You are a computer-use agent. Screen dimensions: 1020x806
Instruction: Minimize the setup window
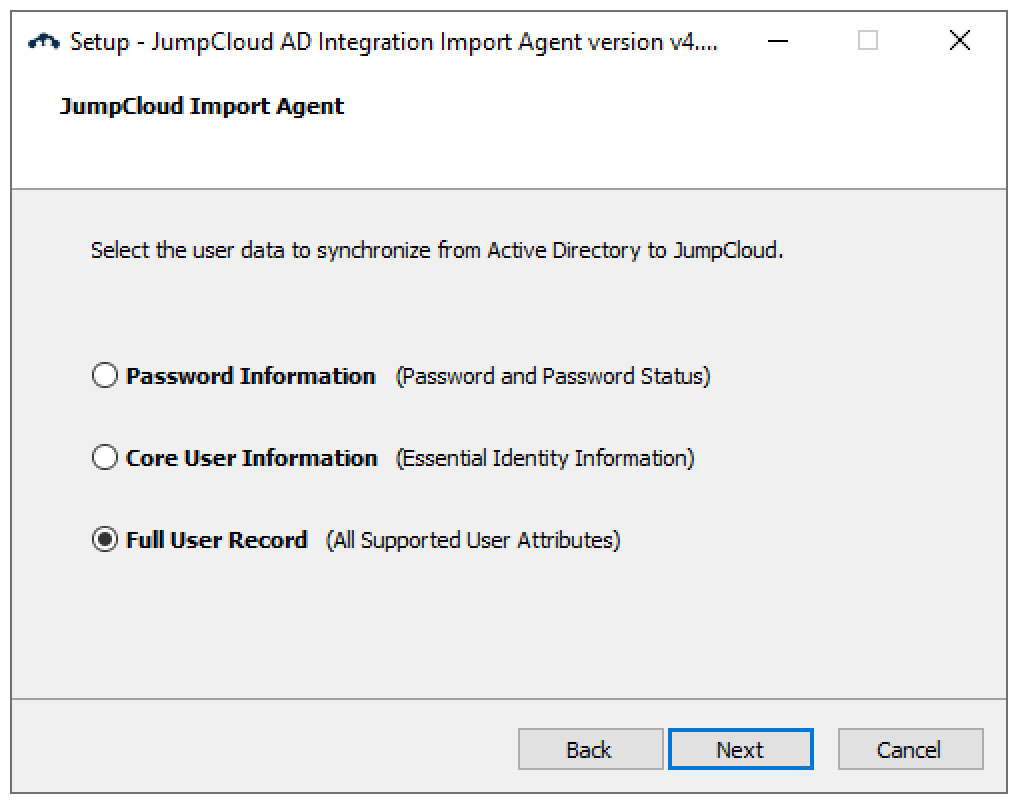[779, 42]
